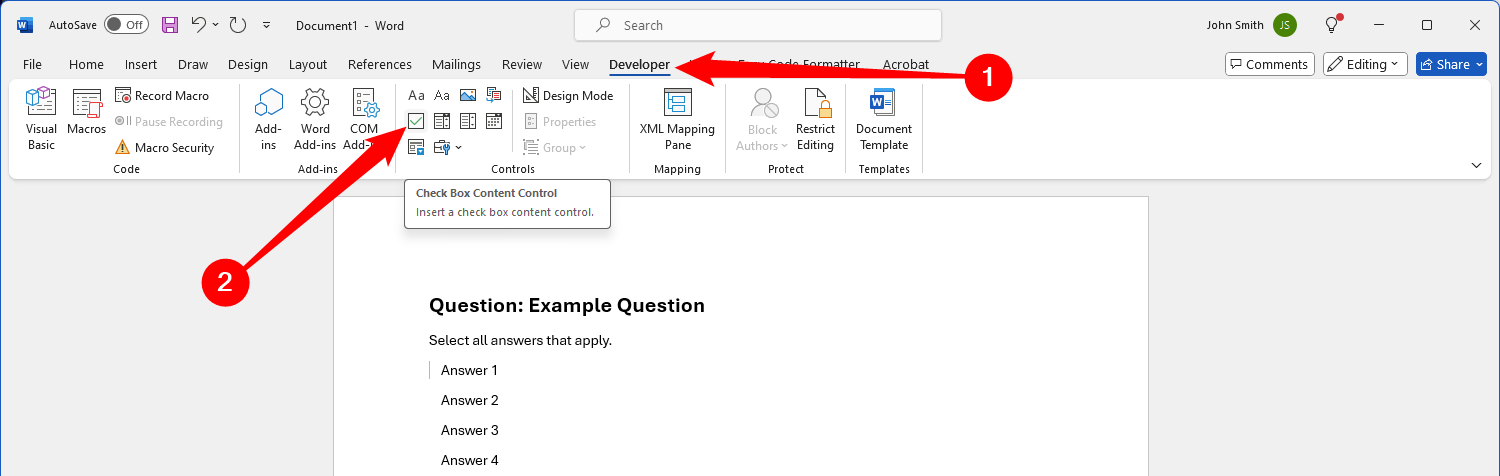
Task: Open Undo history dropdown arrow
Action: [x=216, y=25]
